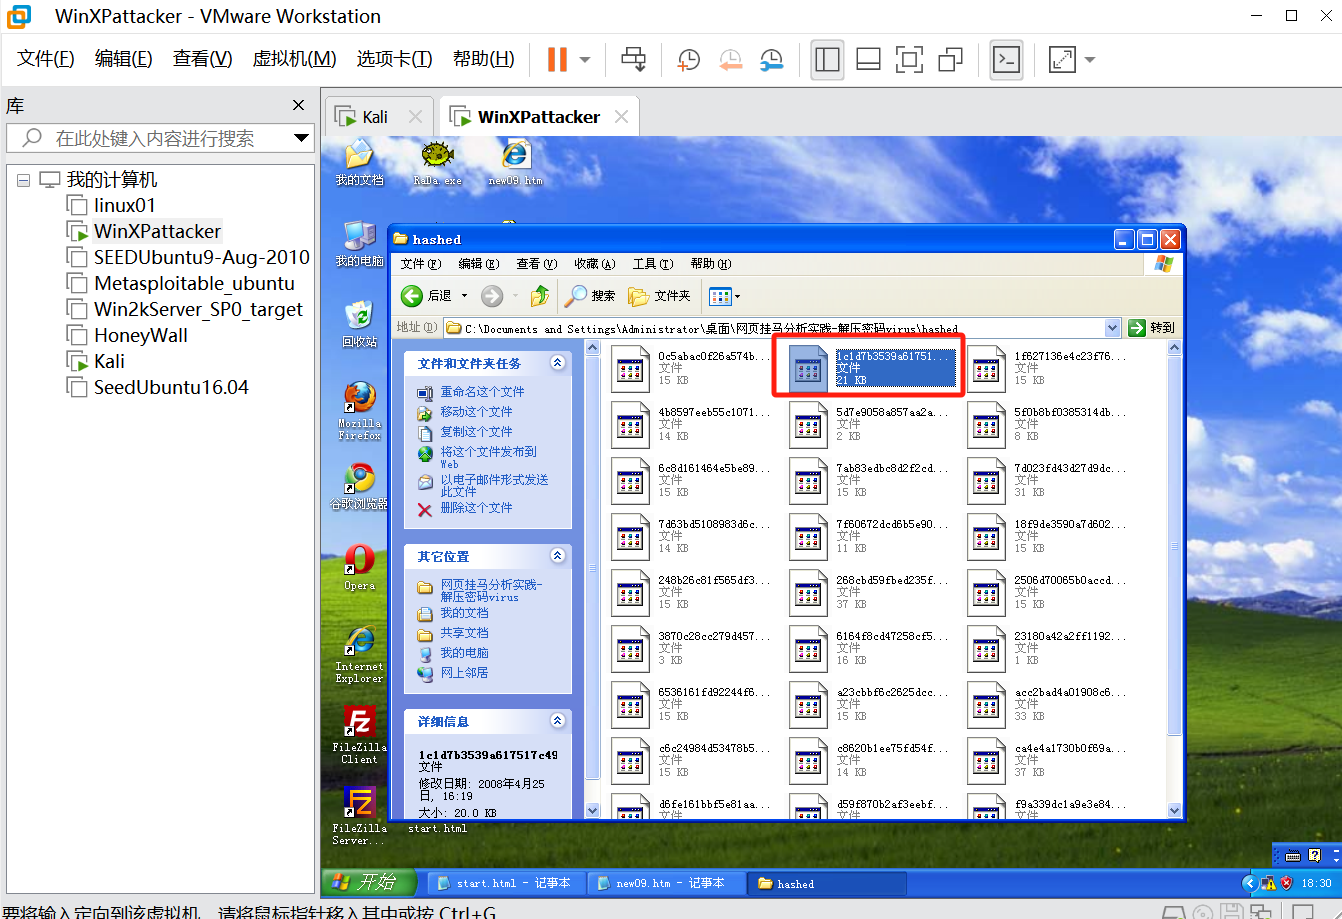Select file 7d023fd43d27d9dc
The image size is (1342, 919).
[x=1047, y=480]
